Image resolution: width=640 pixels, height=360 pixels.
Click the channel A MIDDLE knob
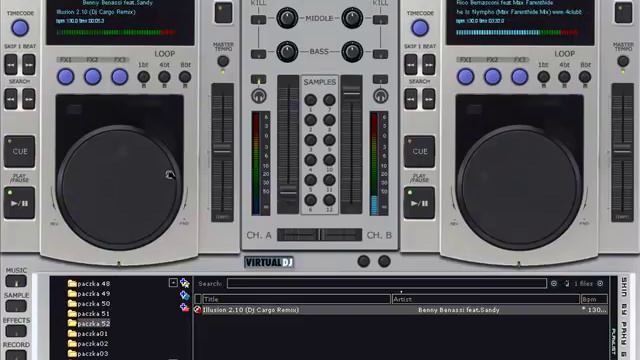pos(287,18)
